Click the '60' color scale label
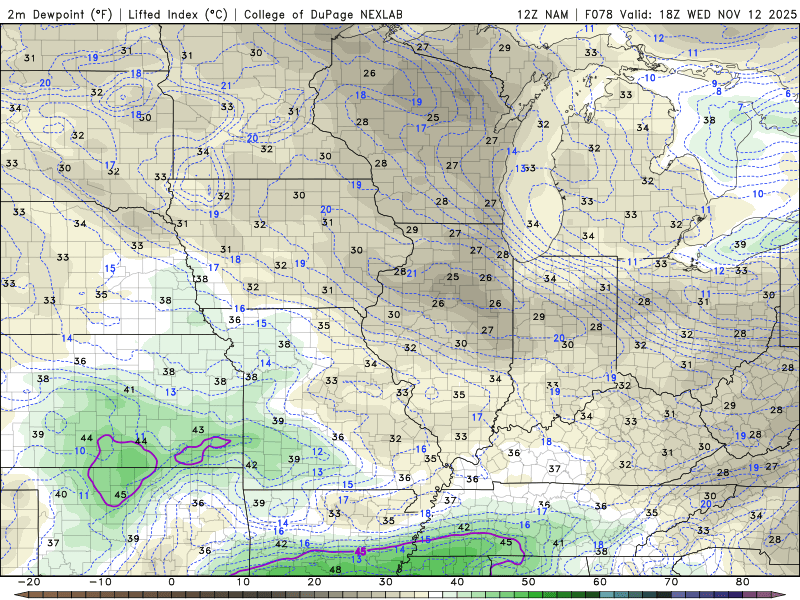800x600 pixels. (x=600, y=582)
